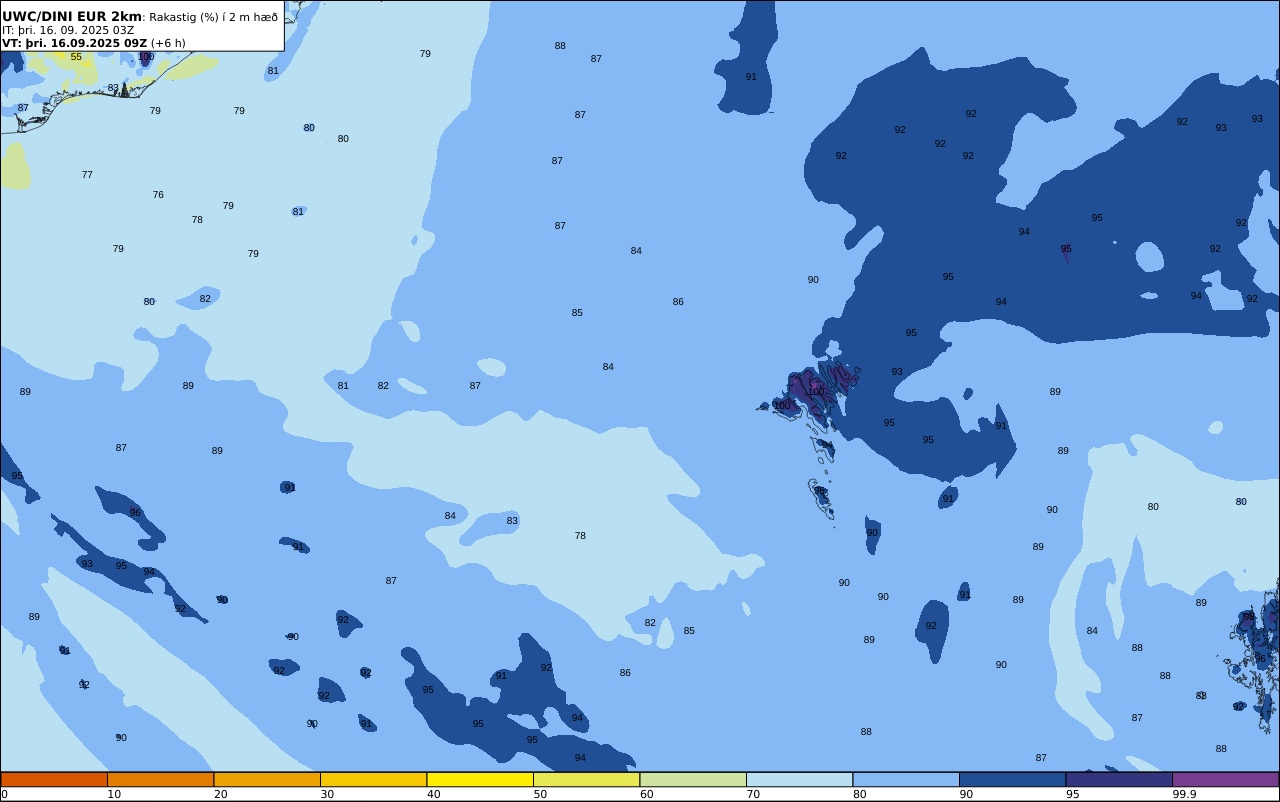The image size is (1280, 802).
Task: Click the '55' humidity value on the map
Action: [76, 57]
